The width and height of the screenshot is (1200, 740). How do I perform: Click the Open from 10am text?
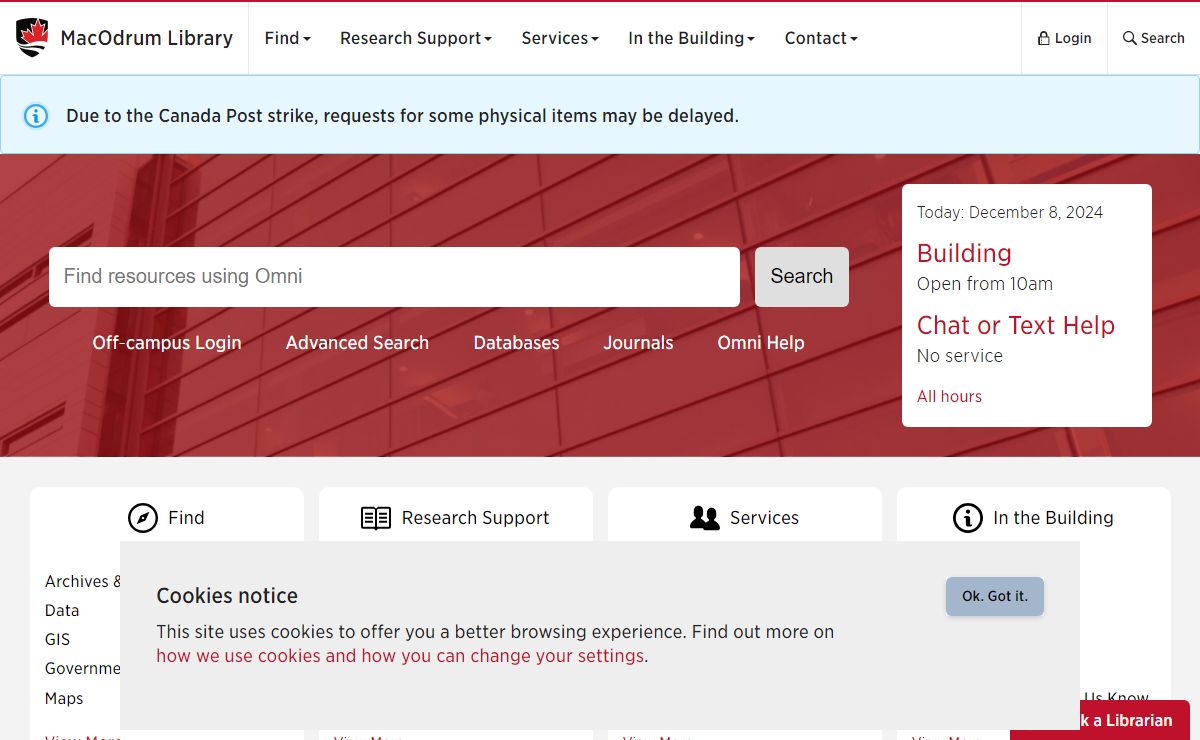(x=985, y=284)
